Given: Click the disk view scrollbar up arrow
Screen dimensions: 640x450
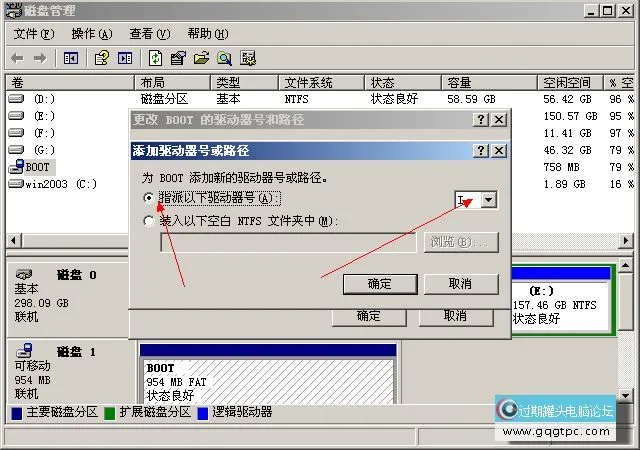Looking at the screenshot, I should [625, 266].
